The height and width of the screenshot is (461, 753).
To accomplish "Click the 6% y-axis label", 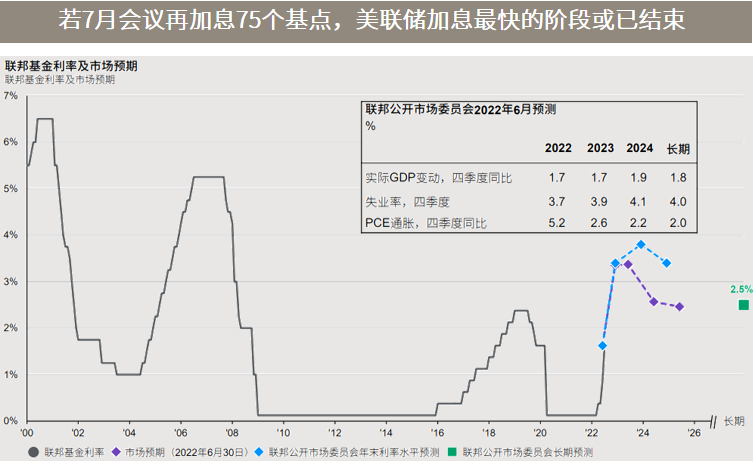I will pyautogui.click(x=11, y=142).
